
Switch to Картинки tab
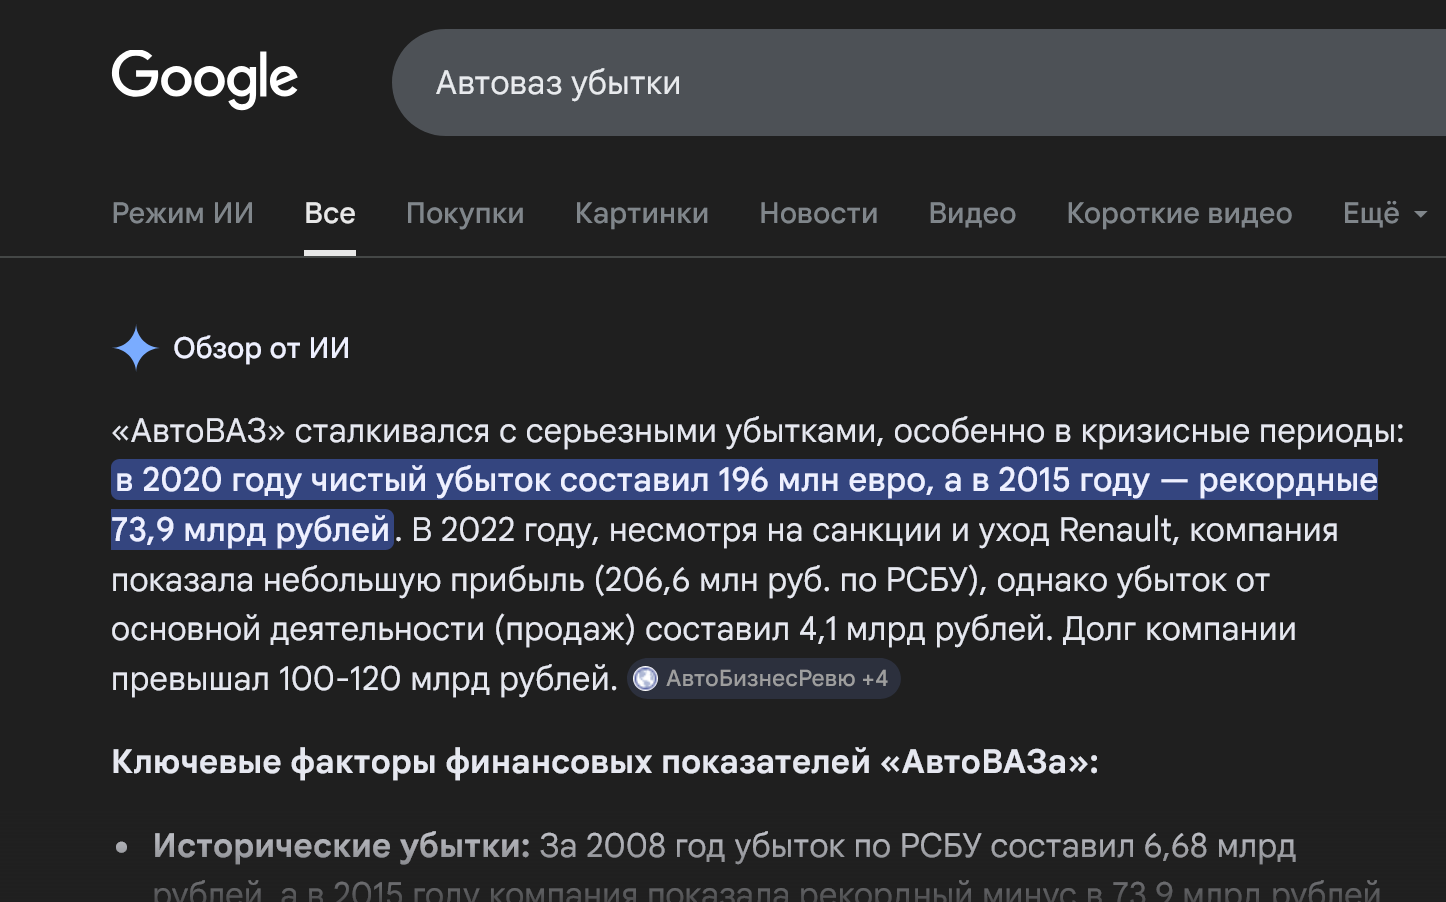[x=642, y=213]
